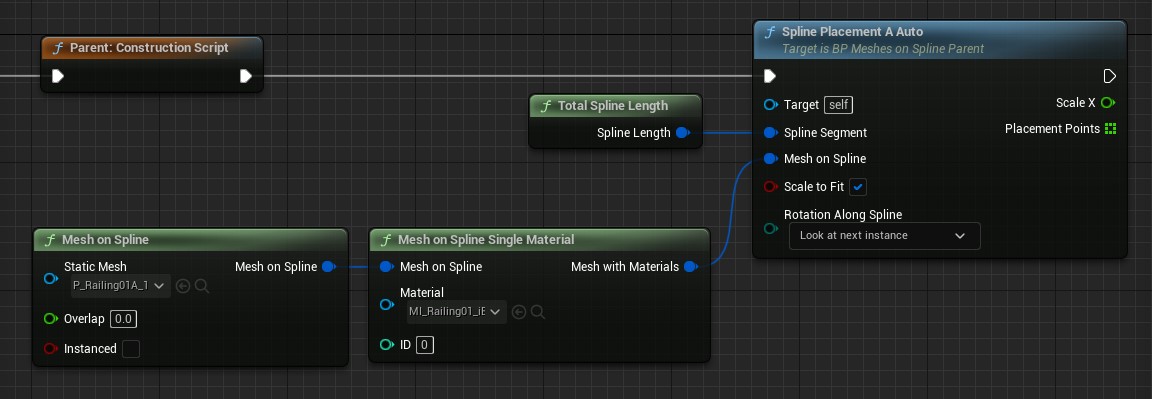
Task: Click Parent: Construction Script input exec pin
Action: point(57,76)
